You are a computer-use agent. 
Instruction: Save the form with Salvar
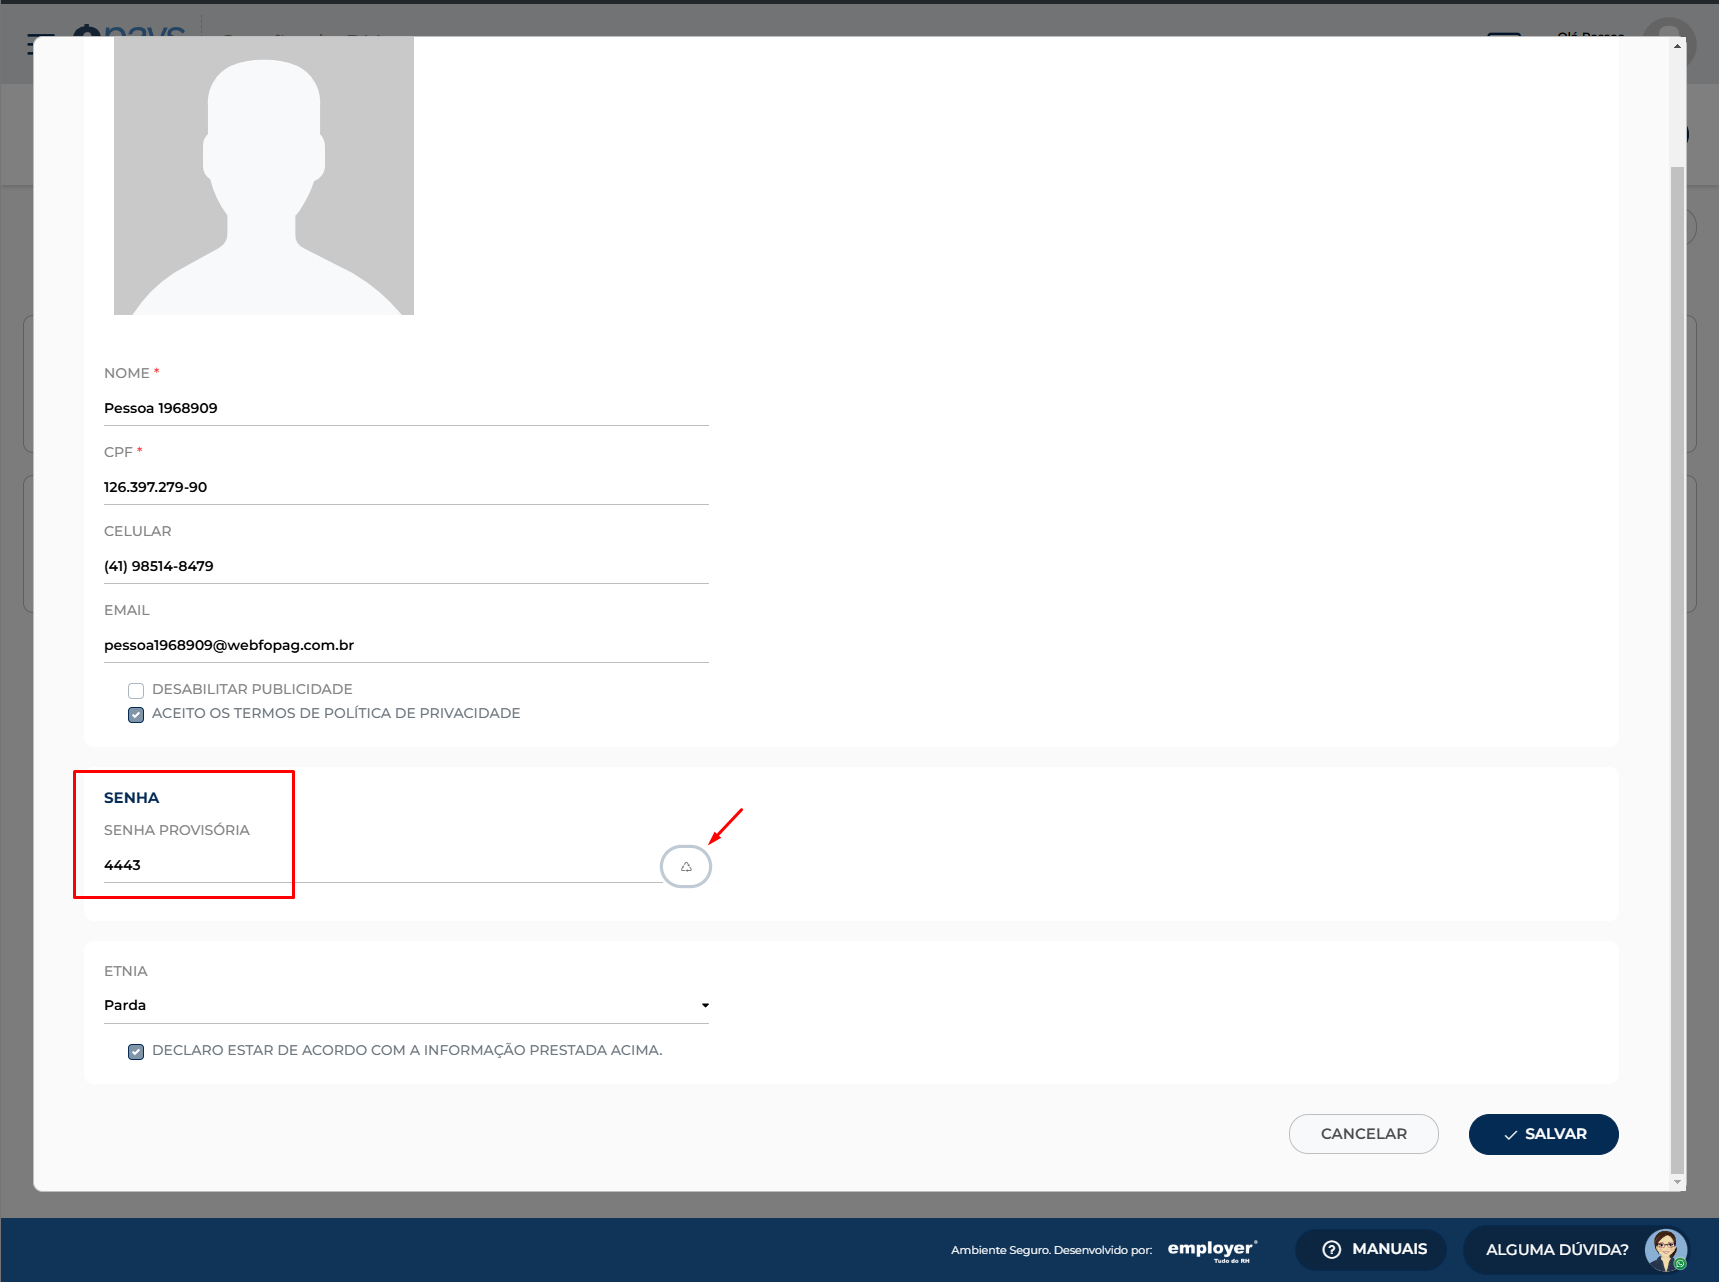(x=1543, y=1134)
